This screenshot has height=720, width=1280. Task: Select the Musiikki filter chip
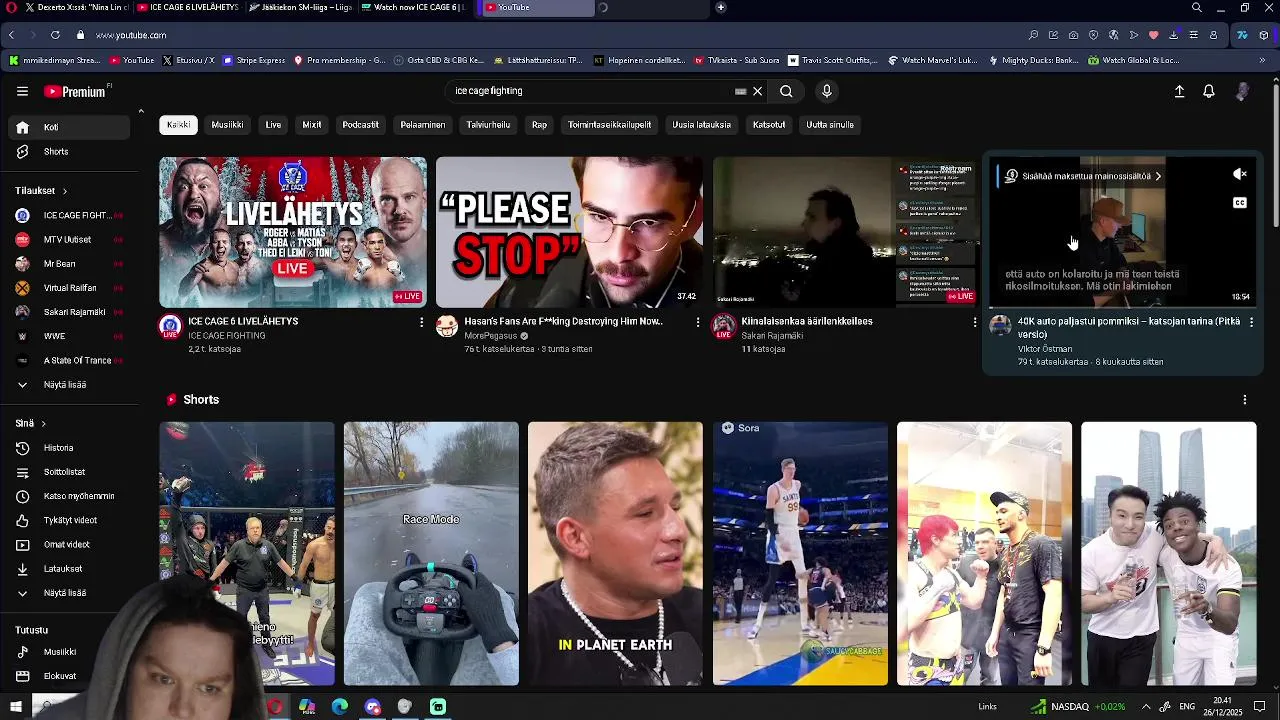(227, 125)
